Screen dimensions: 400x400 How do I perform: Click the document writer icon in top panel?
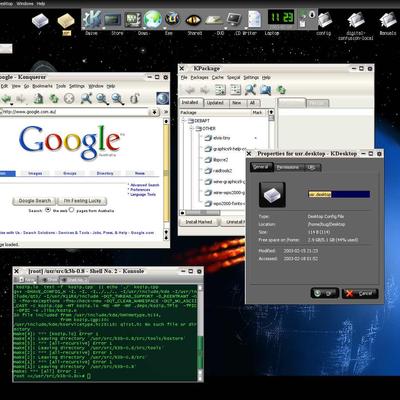pyautogui.click(x=254, y=19)
